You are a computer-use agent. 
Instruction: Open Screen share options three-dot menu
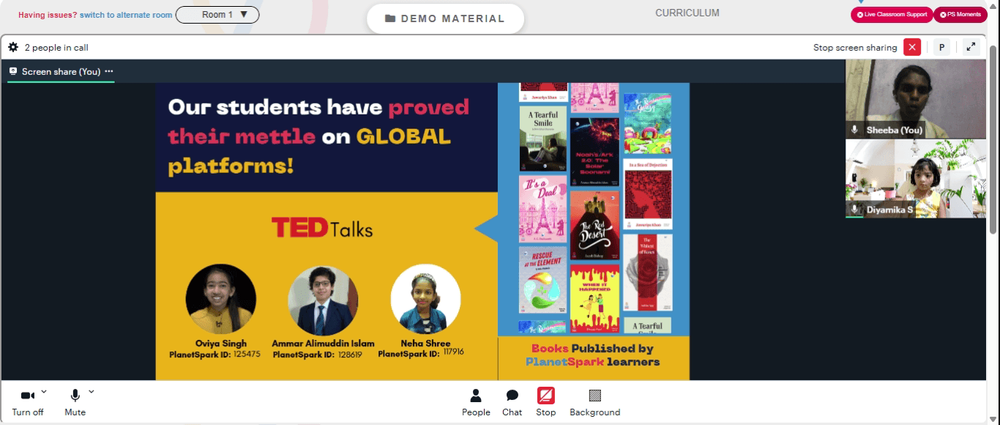tap(108, 71)
